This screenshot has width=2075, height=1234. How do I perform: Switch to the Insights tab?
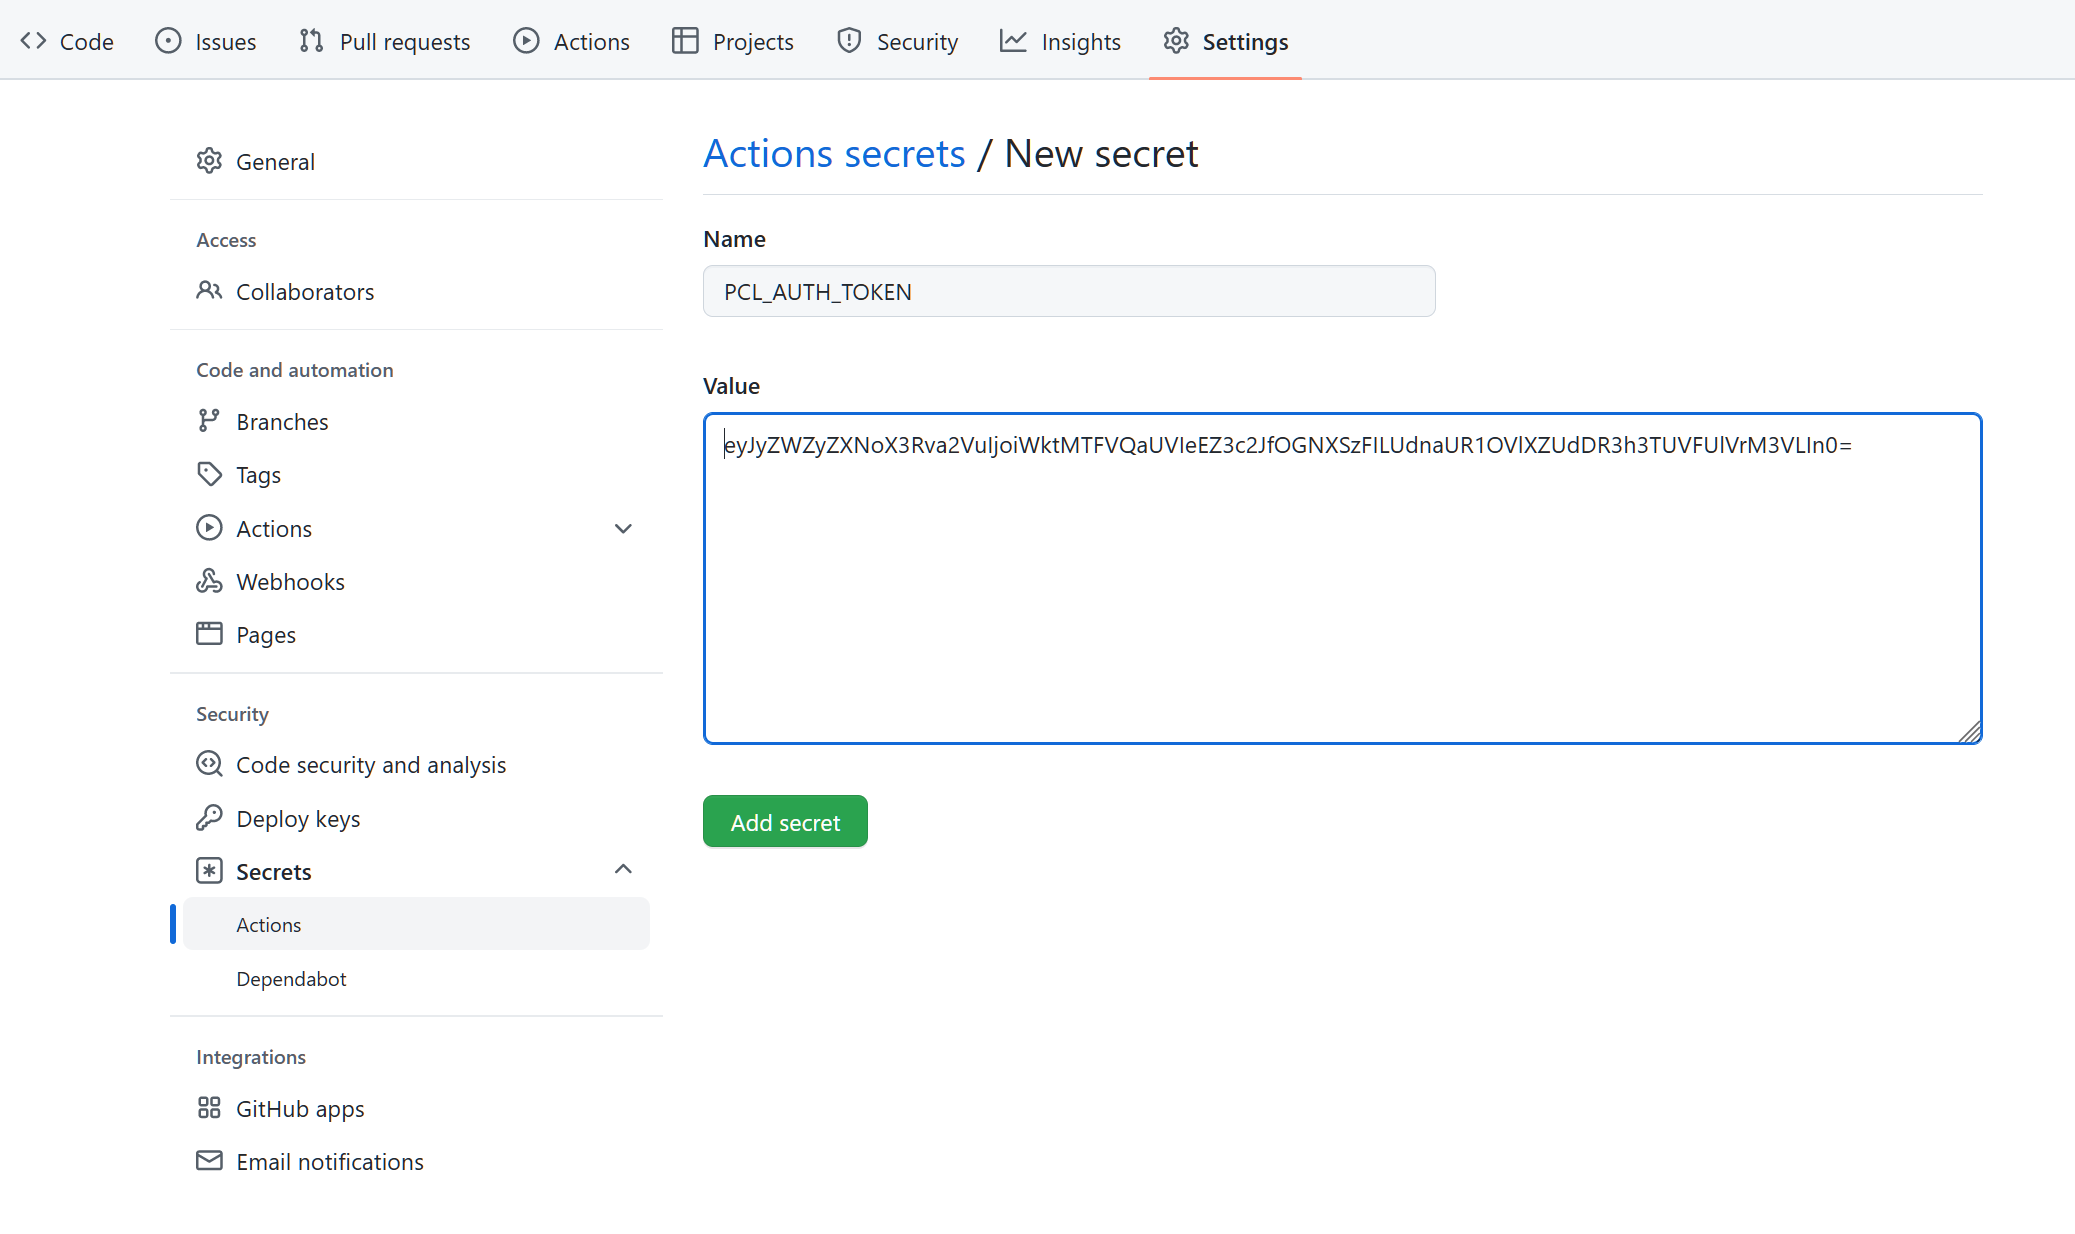pos(1060,41)
